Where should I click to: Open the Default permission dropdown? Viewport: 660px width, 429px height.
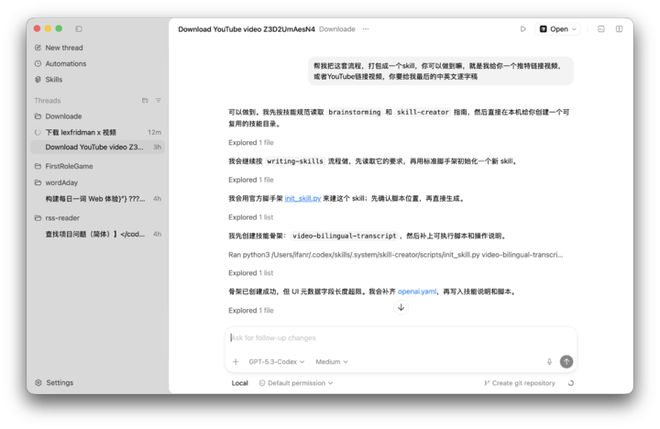(296, 383)
